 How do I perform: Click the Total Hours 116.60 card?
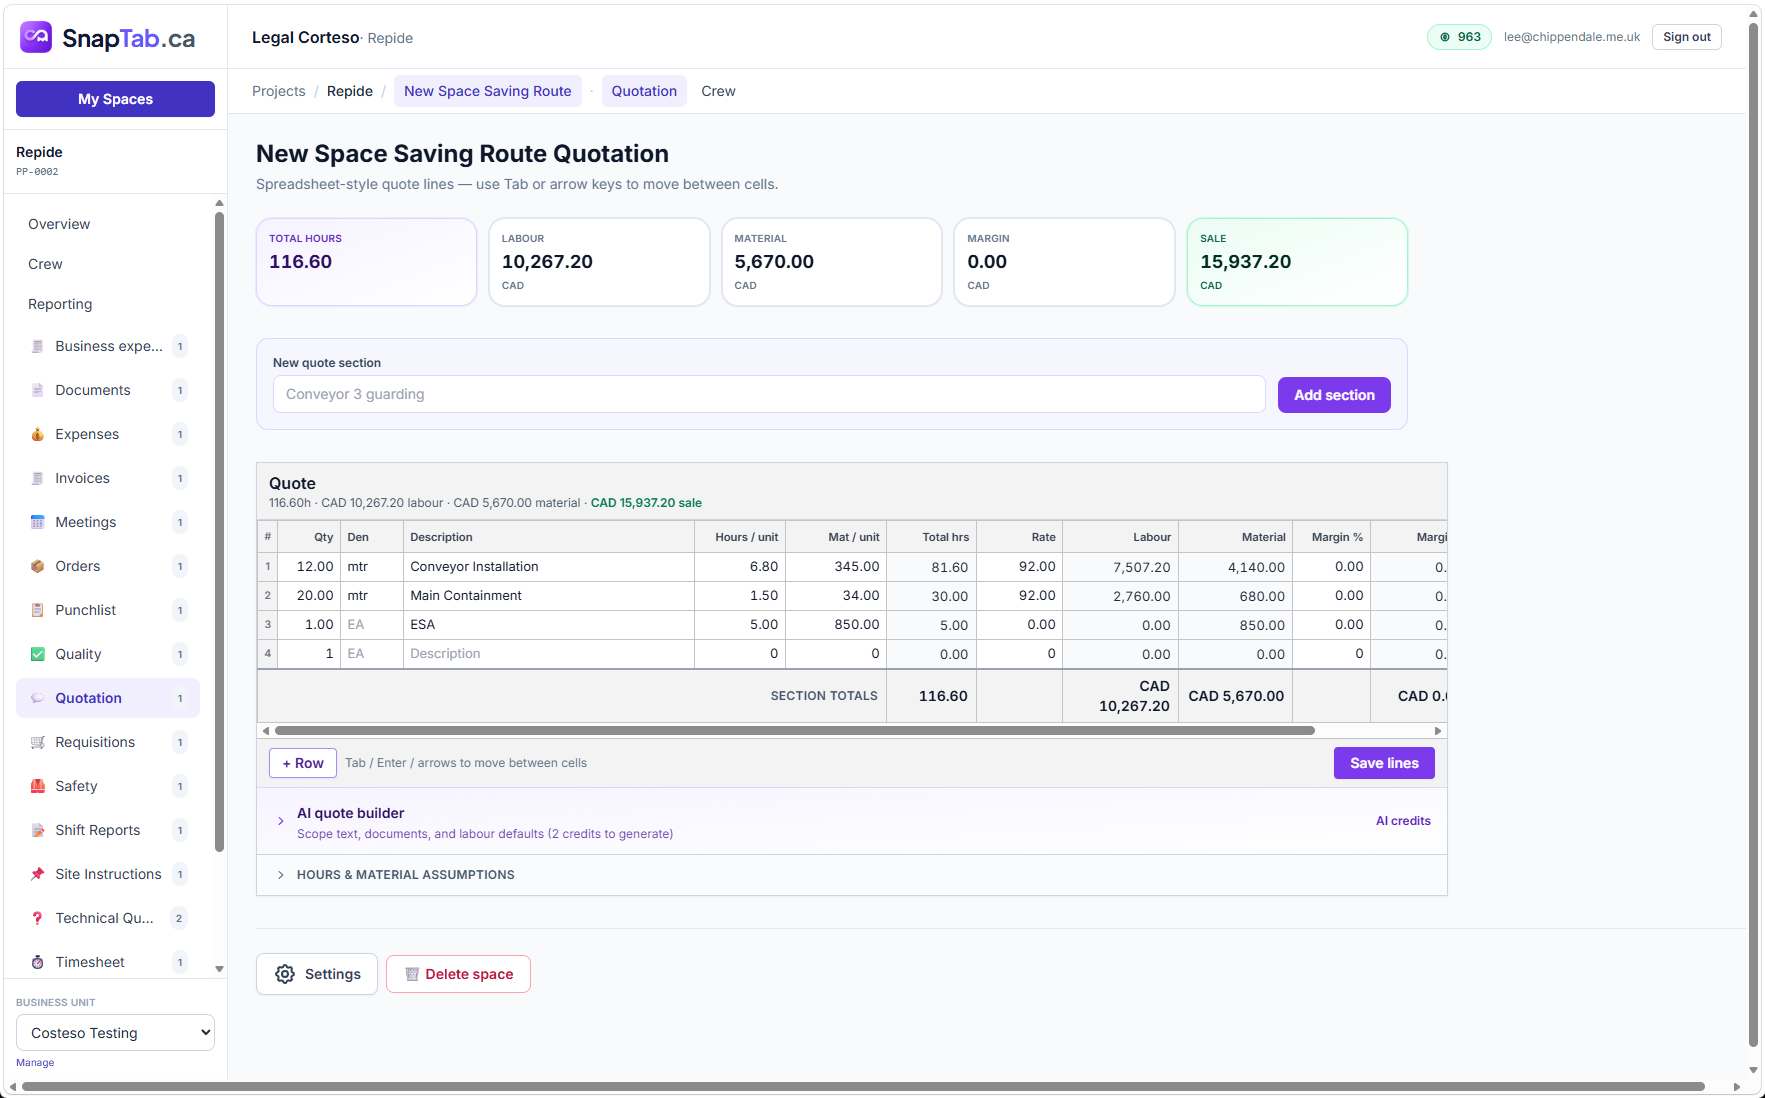[366, 262]
